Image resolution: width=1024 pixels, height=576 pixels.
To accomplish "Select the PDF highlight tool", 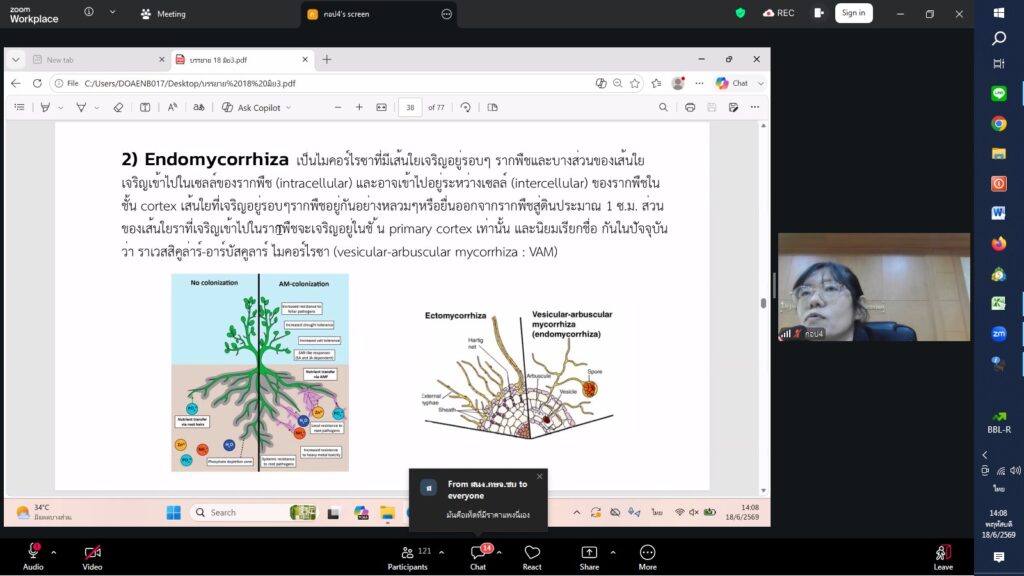I will click(x=45, y=107).
